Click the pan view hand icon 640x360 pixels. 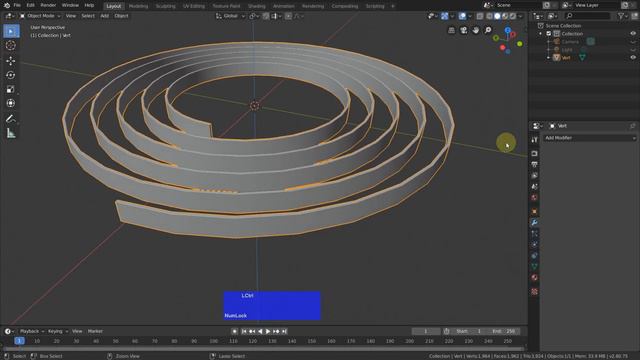476,30
